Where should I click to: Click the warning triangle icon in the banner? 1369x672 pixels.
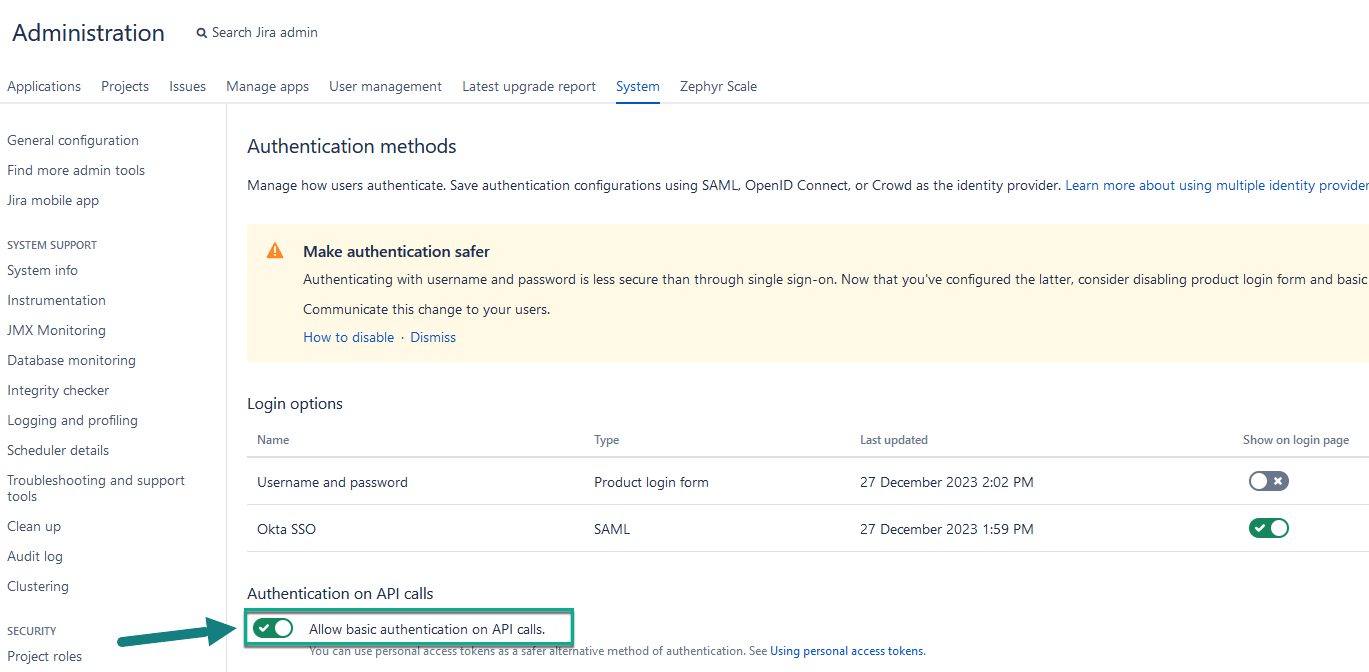click(275, 250)
